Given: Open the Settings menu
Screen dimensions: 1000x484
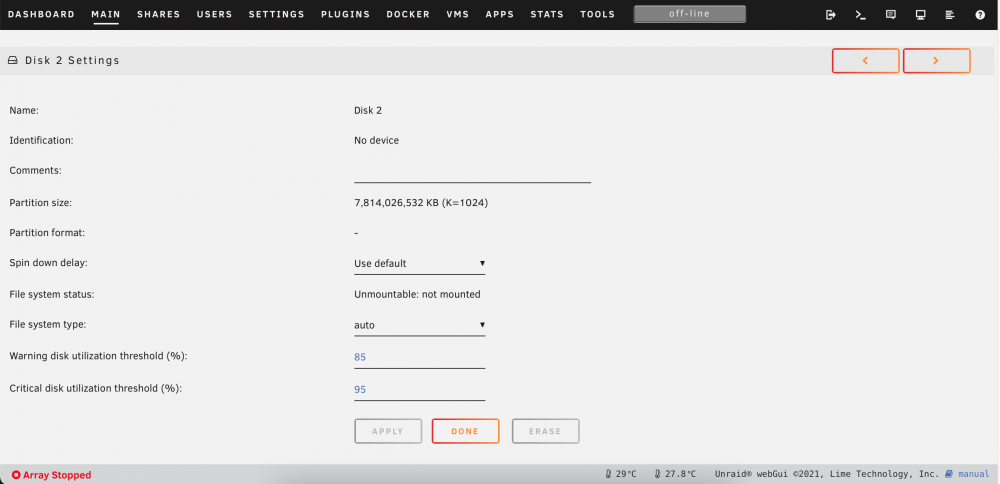Looking at the screenshot, I should [277, 14].
